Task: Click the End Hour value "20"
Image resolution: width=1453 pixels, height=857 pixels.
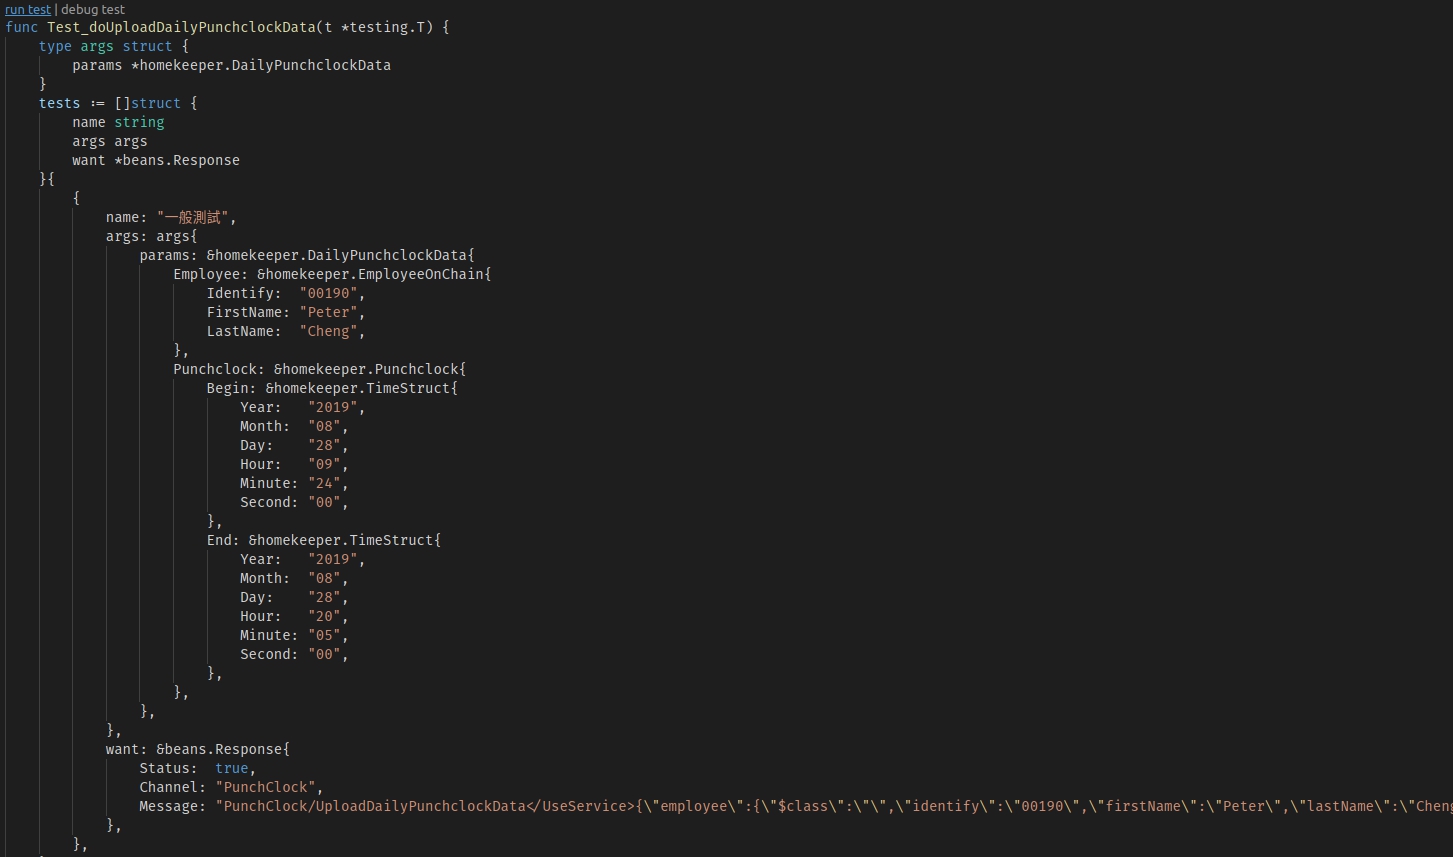Action: pyautogui.click(x=324, y=616)
